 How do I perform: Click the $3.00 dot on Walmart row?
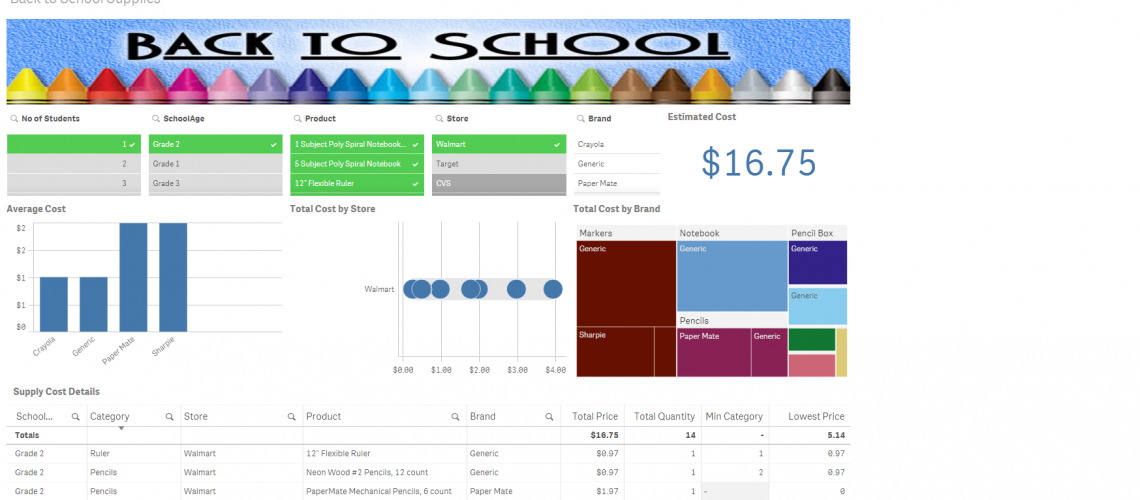click(x=516, y=289)
